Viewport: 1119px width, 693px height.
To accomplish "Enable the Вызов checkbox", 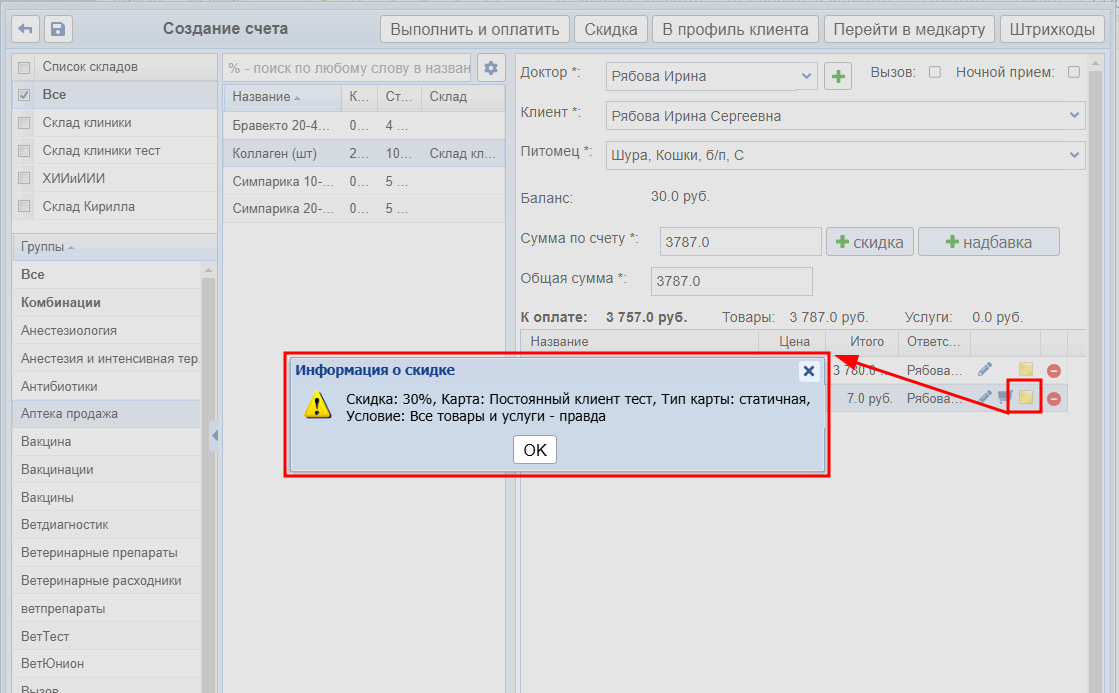I will (935, 72).
